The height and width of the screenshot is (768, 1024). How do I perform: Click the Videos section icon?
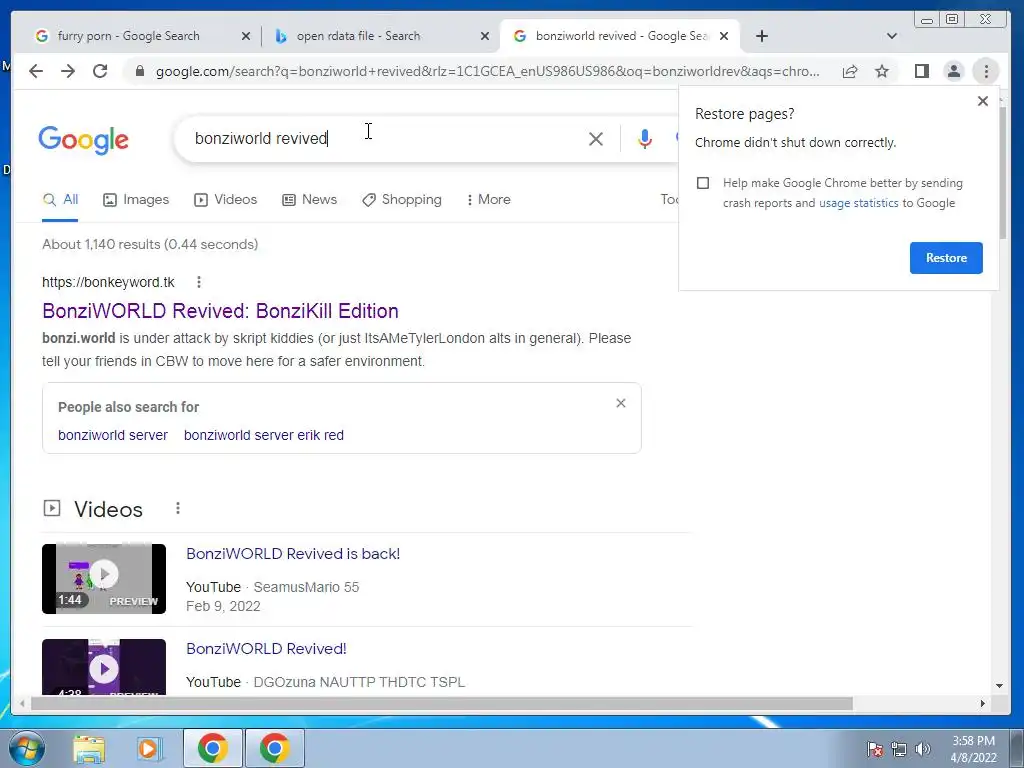(x=52, y=508)
